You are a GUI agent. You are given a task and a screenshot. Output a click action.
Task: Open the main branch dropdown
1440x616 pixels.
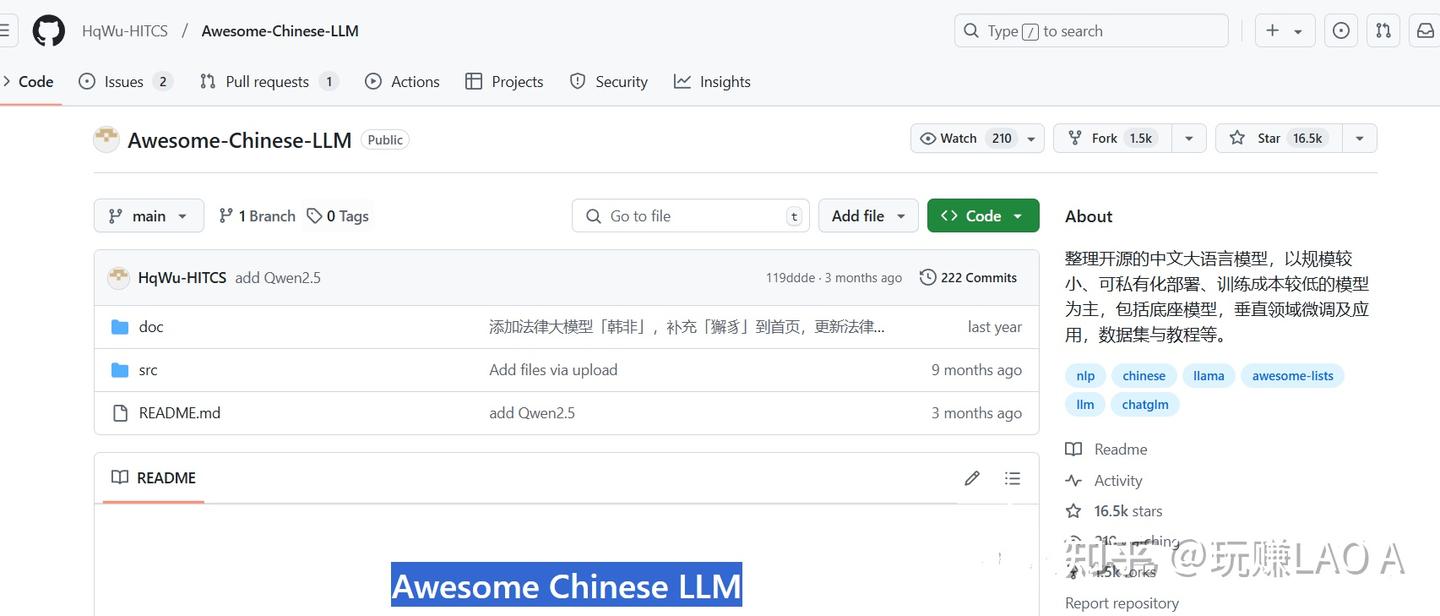point(148,215)
